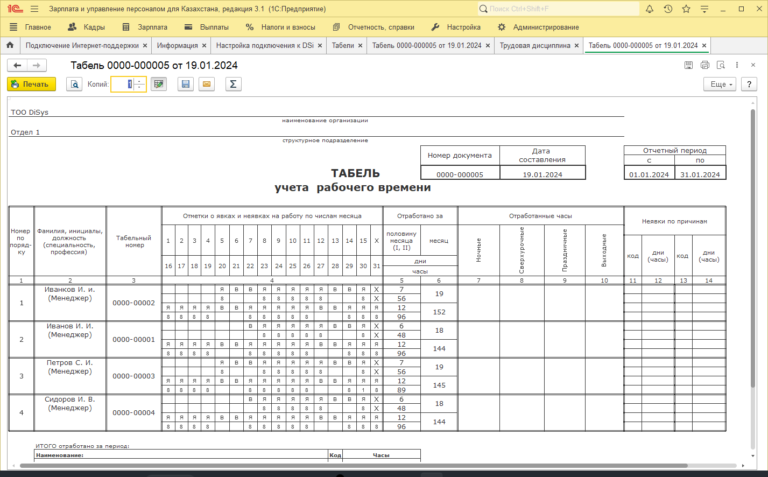Click the navigate back arrow
The image size is (768, 477).
pos(16,65)
